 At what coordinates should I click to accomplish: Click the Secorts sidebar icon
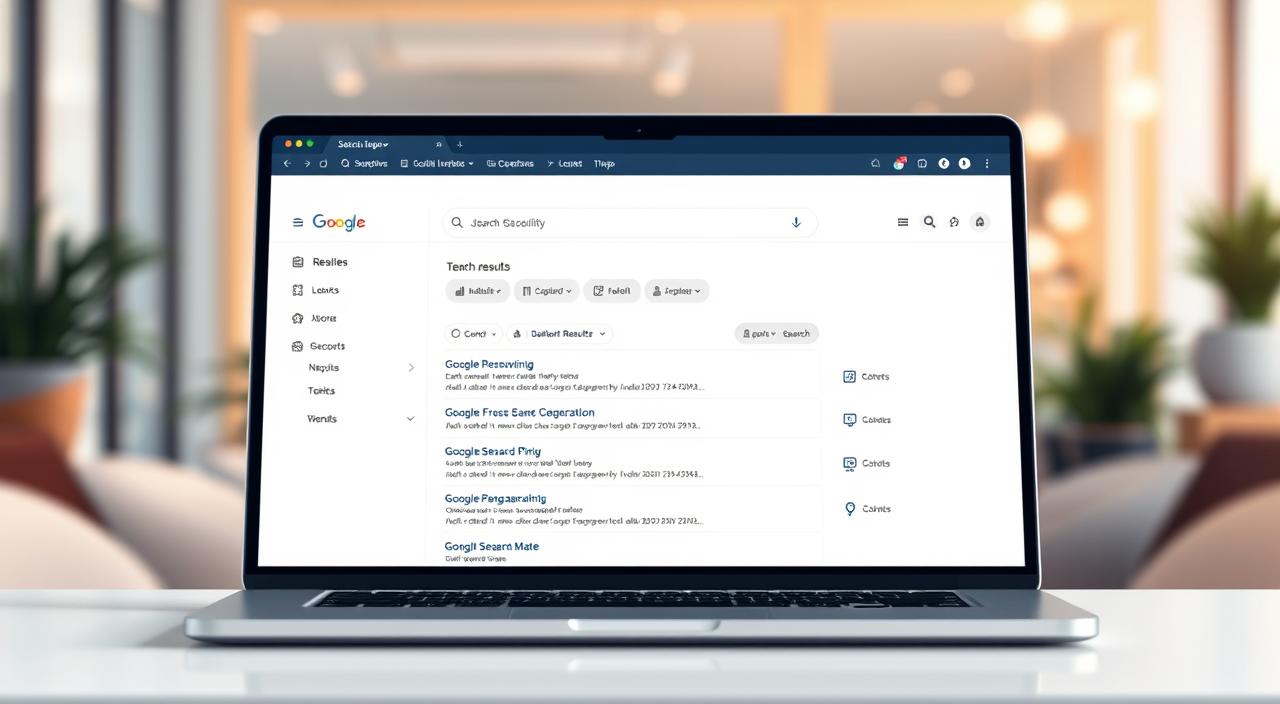click(297, 346)
